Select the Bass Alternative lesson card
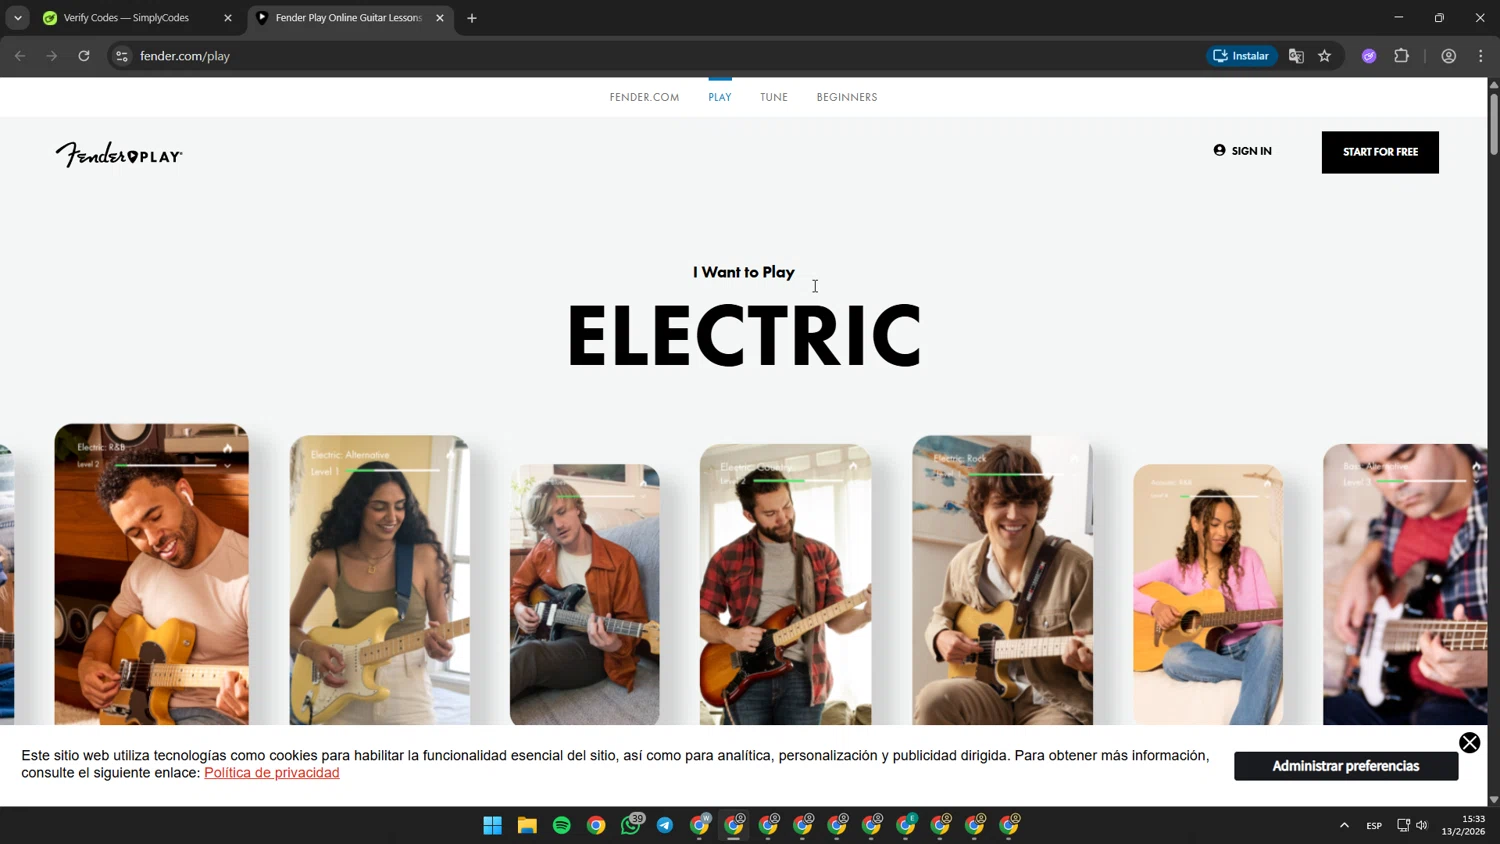This screenshot has width=1500, height=844. [x=1405, y=584]
